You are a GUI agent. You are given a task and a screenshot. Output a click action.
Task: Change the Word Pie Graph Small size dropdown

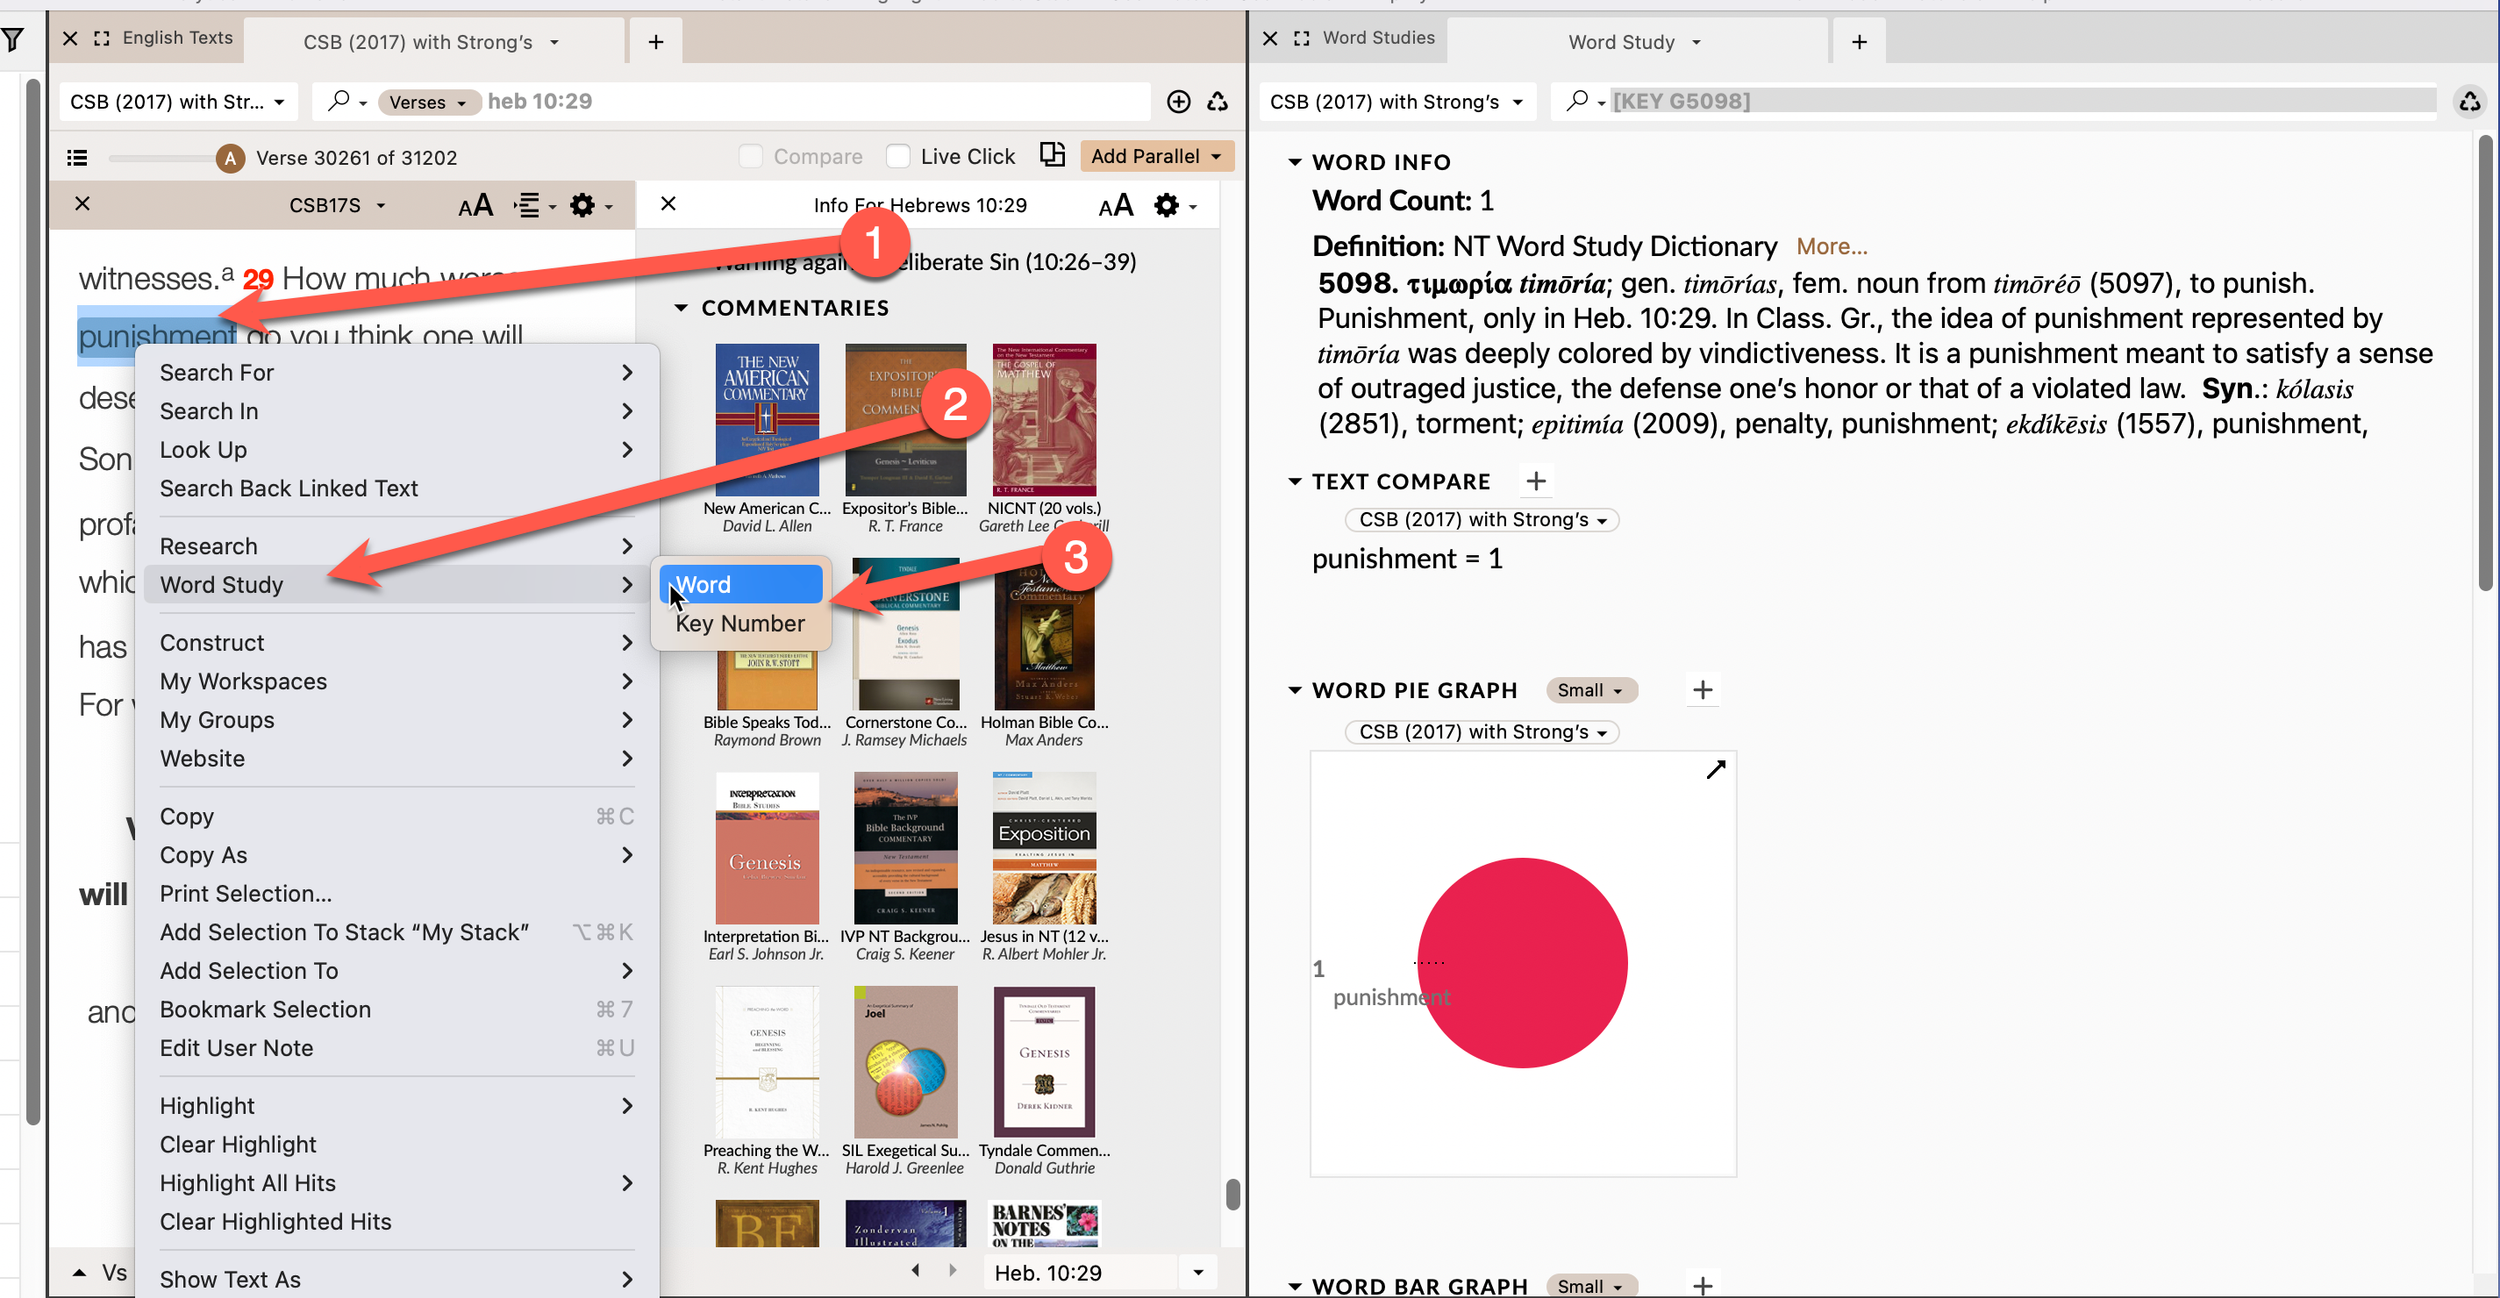(1590, 690)
